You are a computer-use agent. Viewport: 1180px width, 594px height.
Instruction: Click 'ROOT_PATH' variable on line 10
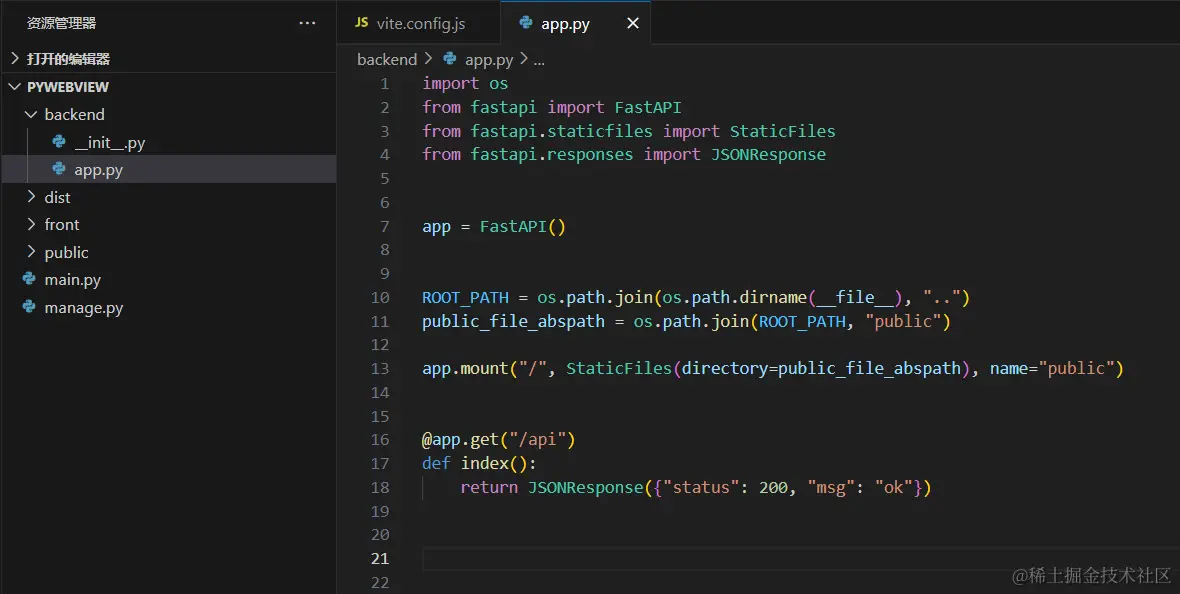click(466, 297)
